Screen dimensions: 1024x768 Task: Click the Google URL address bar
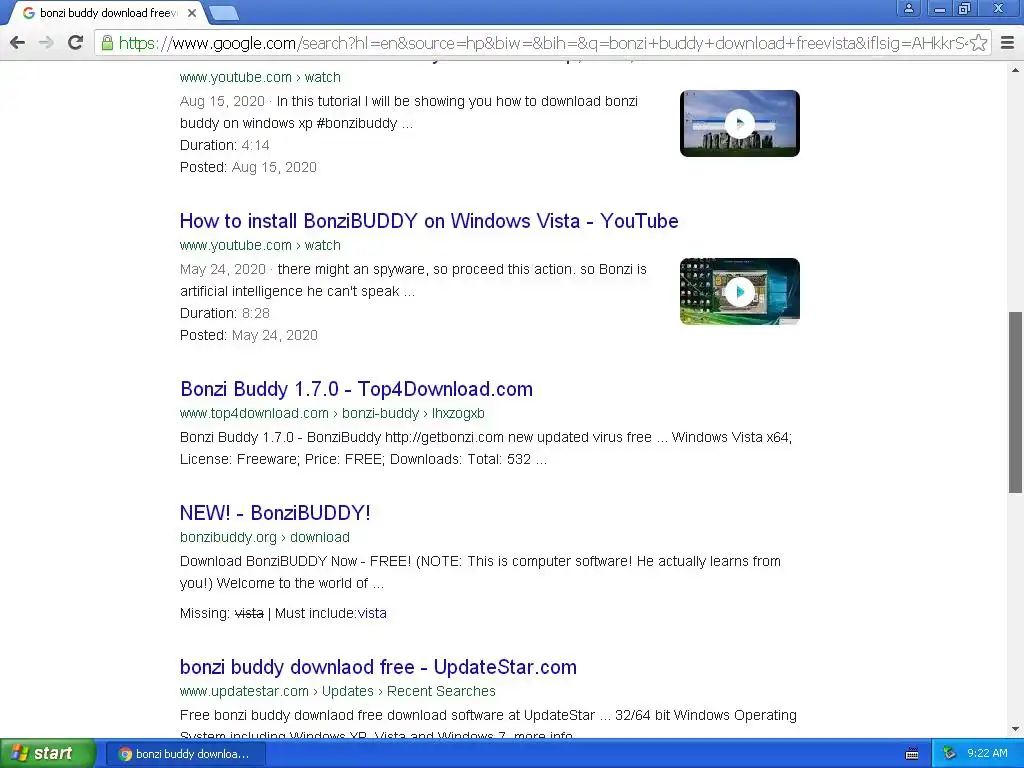pos(542,43)
